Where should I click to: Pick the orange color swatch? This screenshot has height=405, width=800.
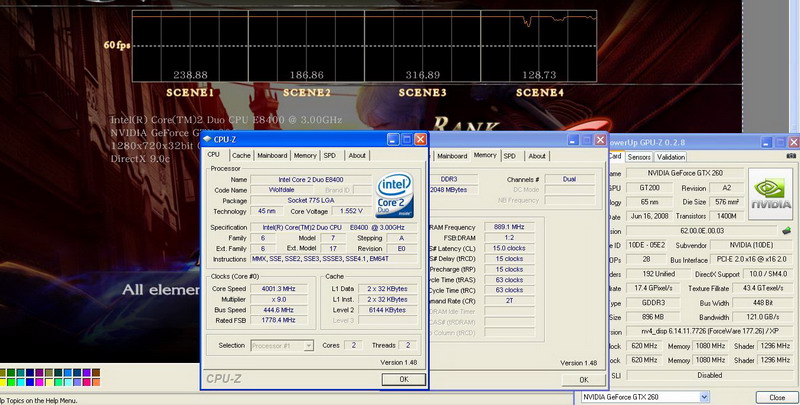95,382
